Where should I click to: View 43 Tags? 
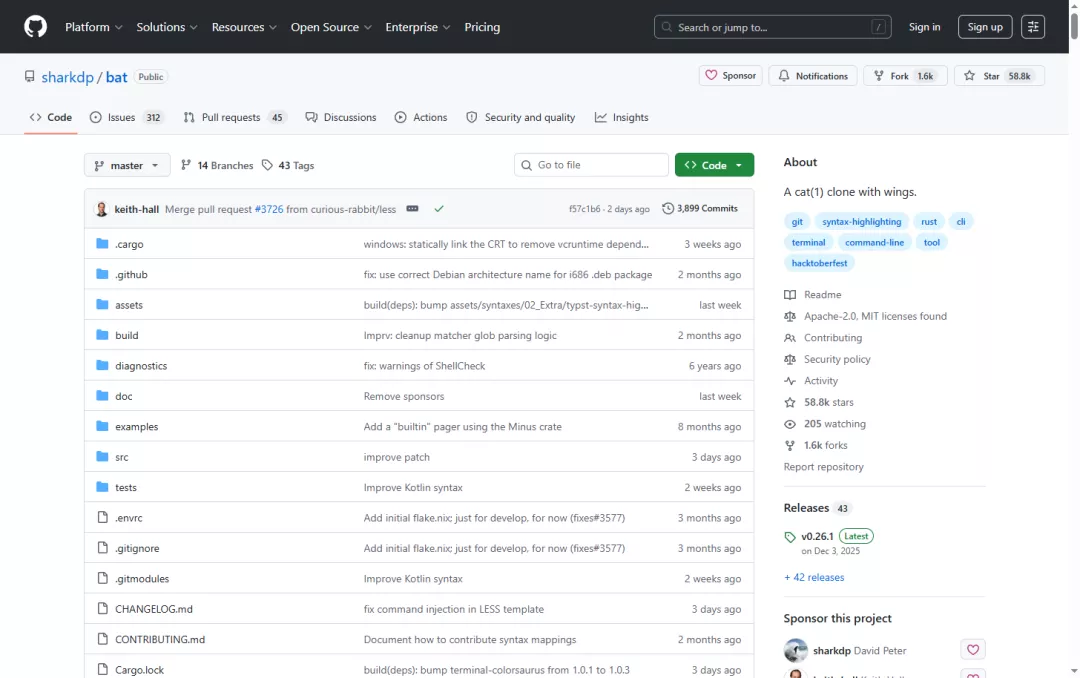click(x=288, y=165)
